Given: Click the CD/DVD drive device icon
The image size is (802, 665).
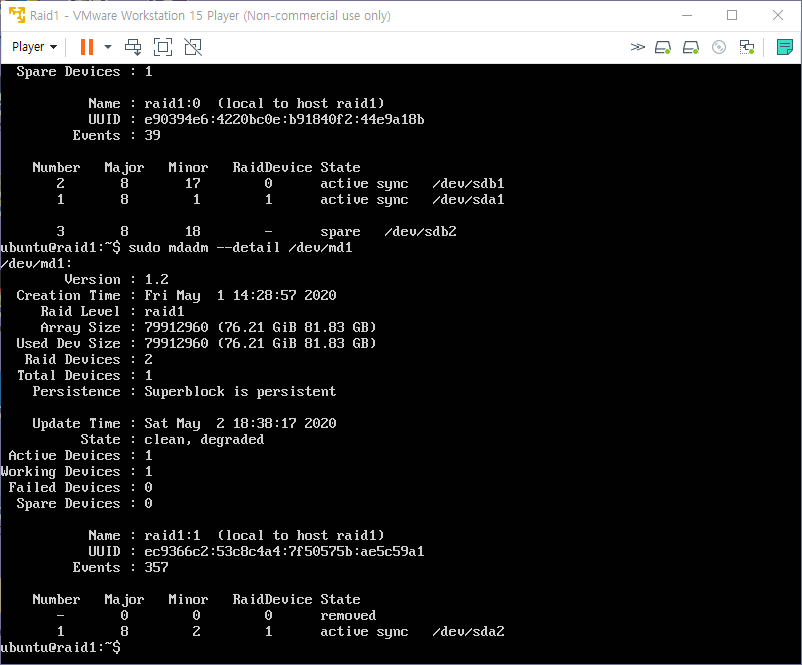Looking at the screenshot, I should coord(718,47).
